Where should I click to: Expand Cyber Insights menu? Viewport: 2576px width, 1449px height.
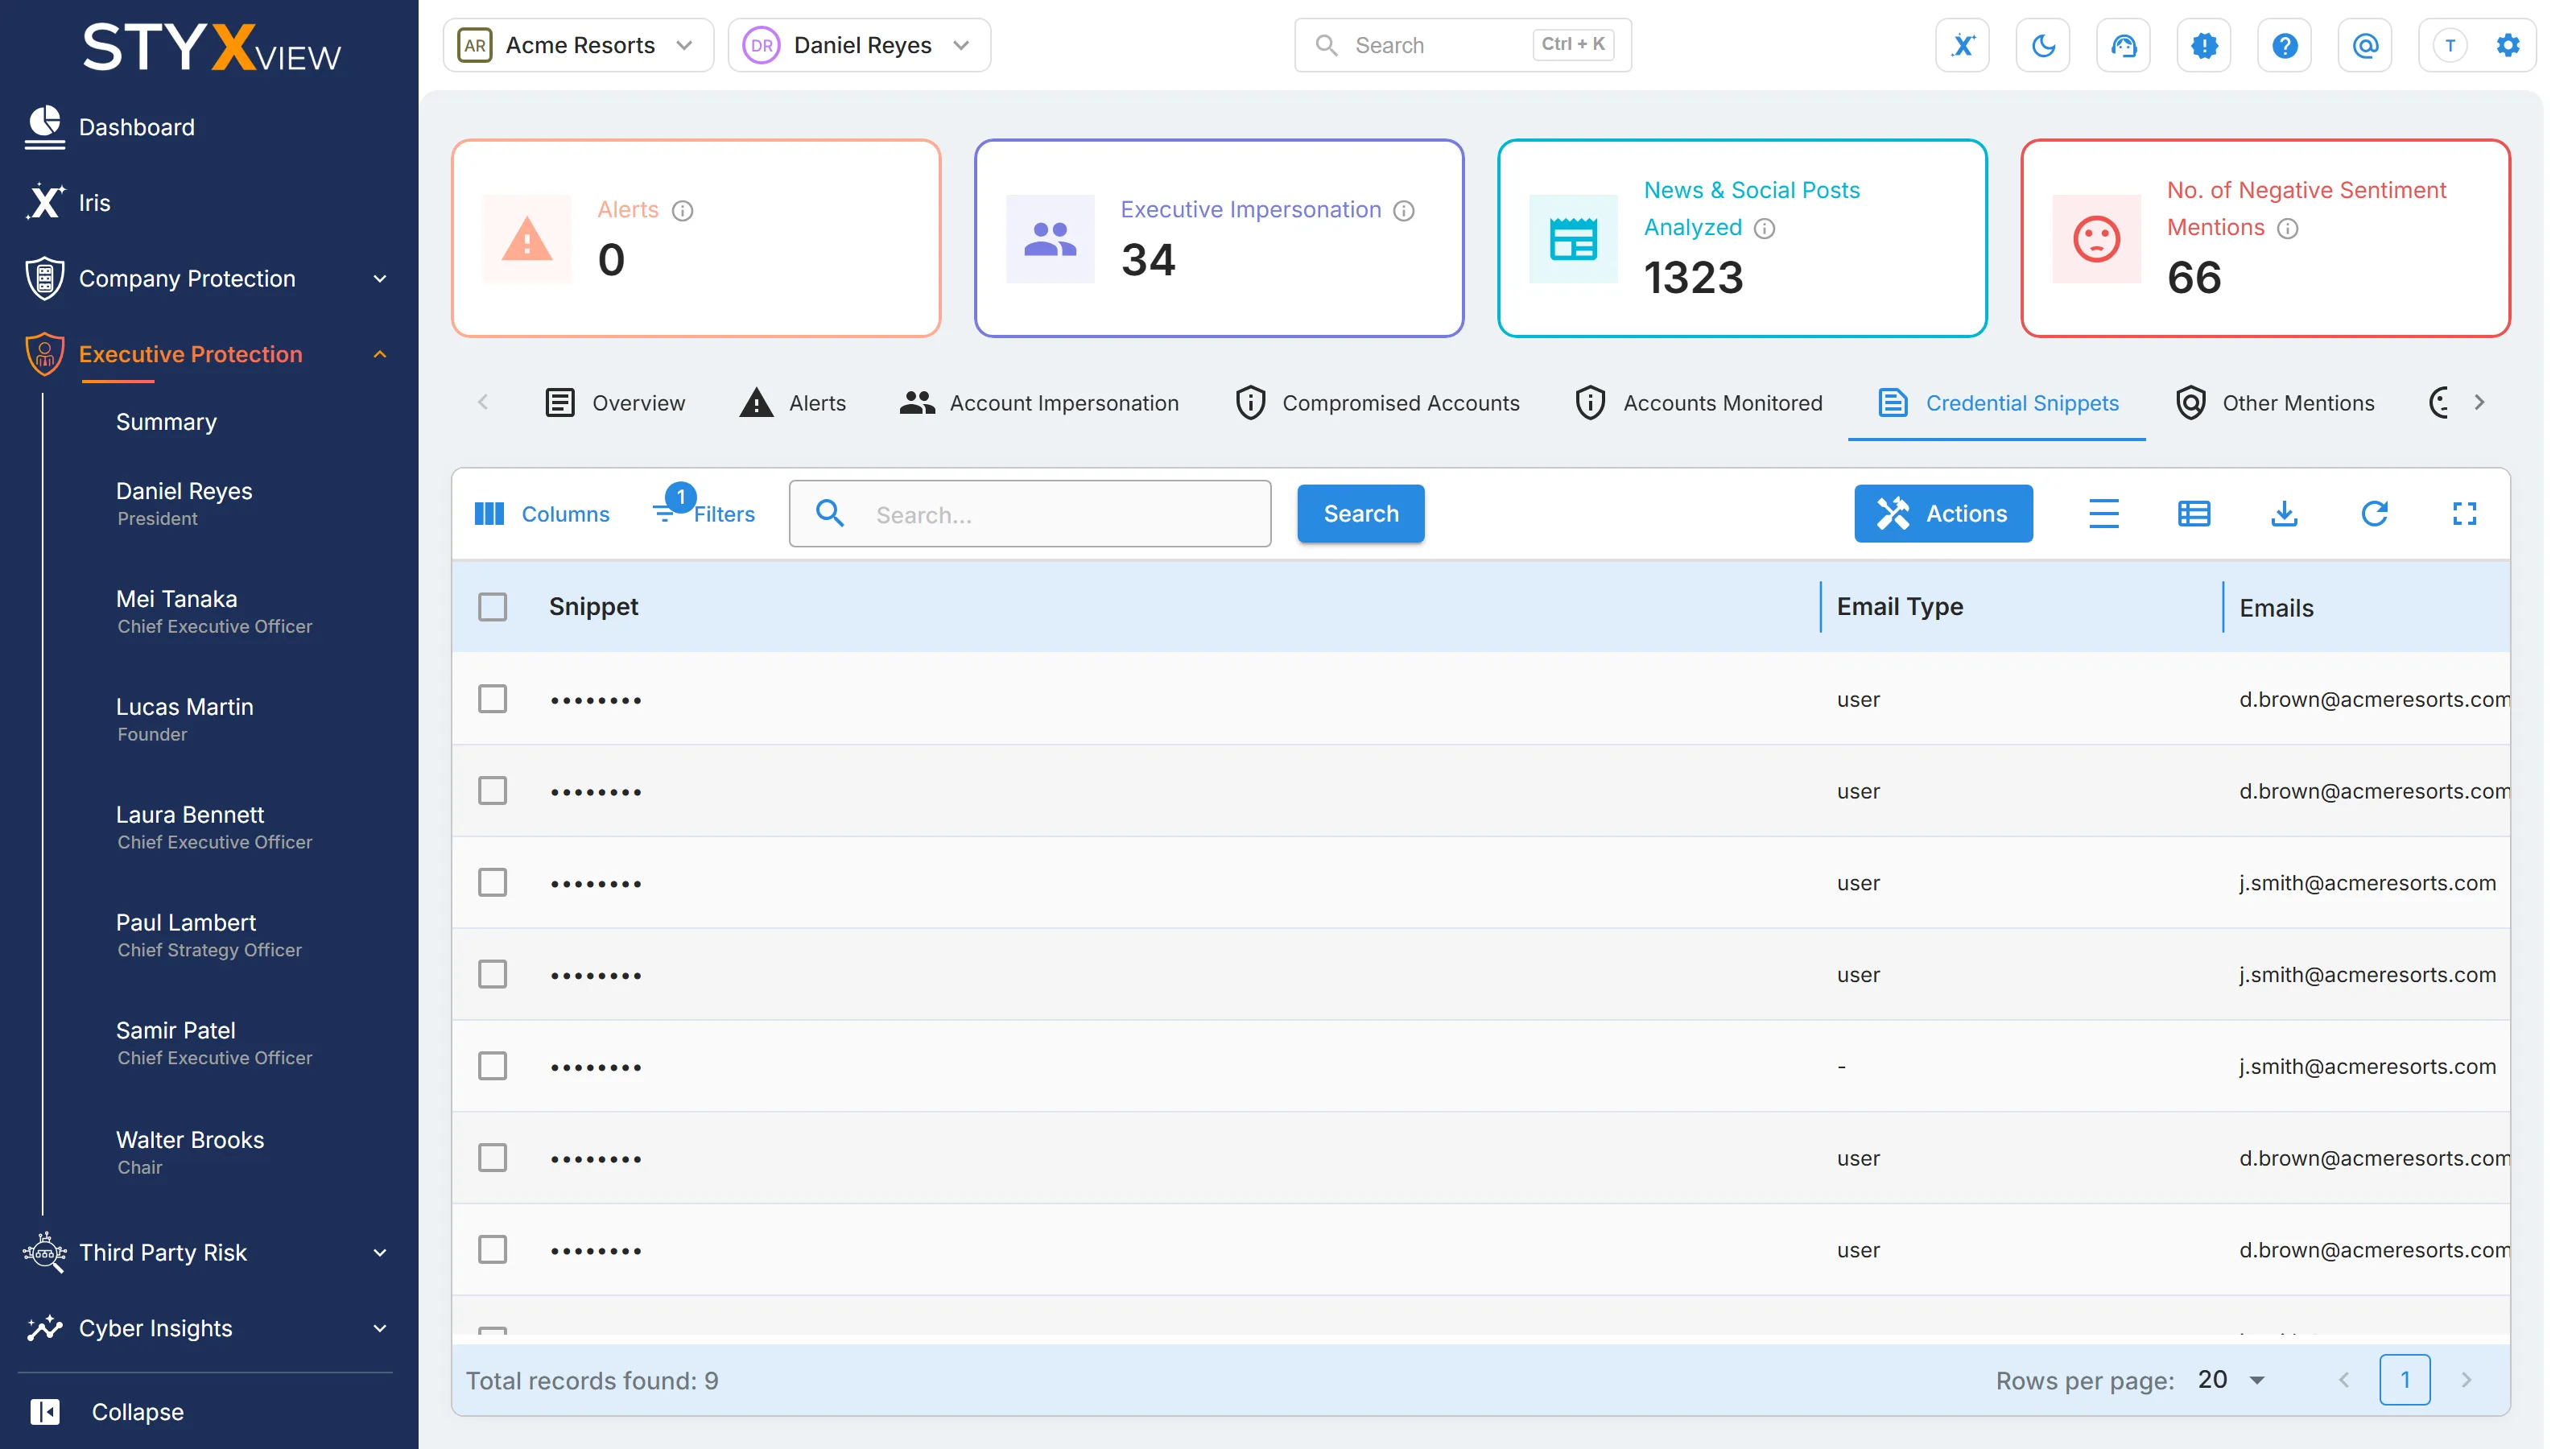point(208,1328)
